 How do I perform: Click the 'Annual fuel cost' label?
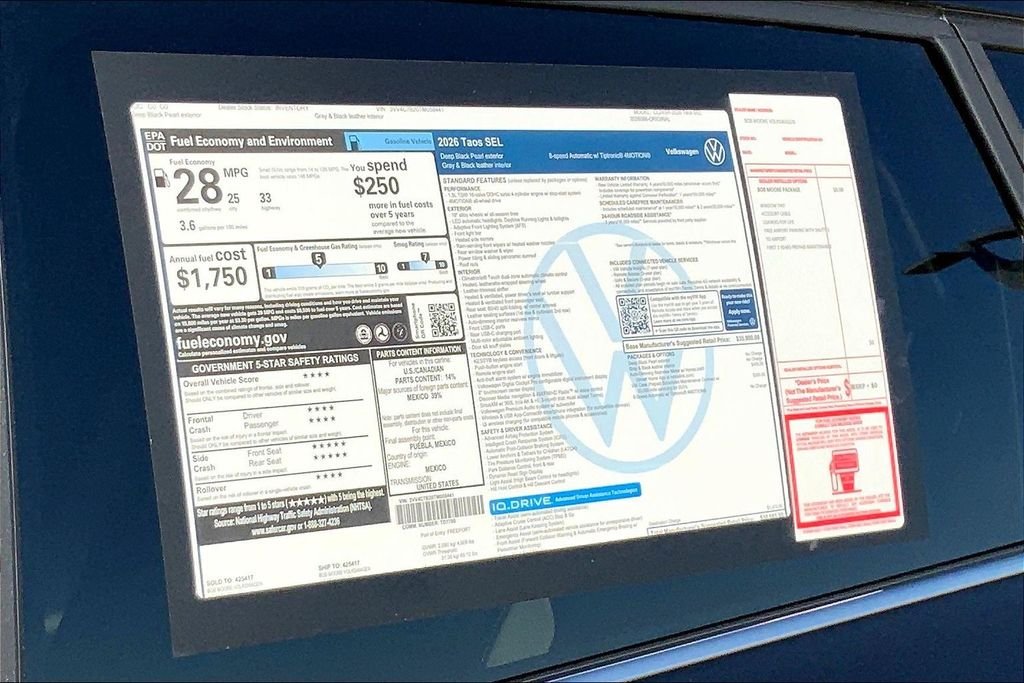pyautogui.click(x=208, y=256)
